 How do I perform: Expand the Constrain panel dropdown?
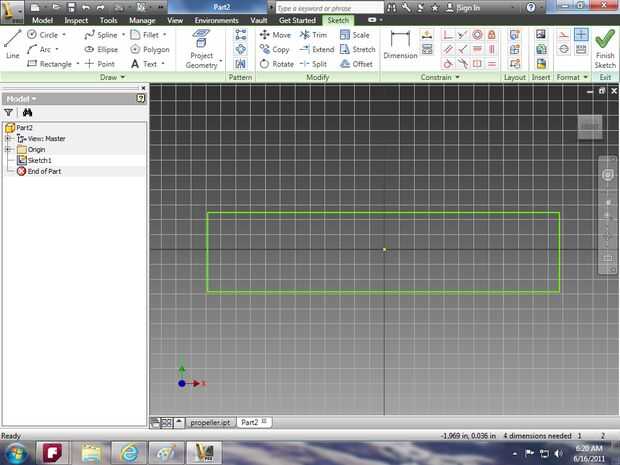click(x=457, y=77)
